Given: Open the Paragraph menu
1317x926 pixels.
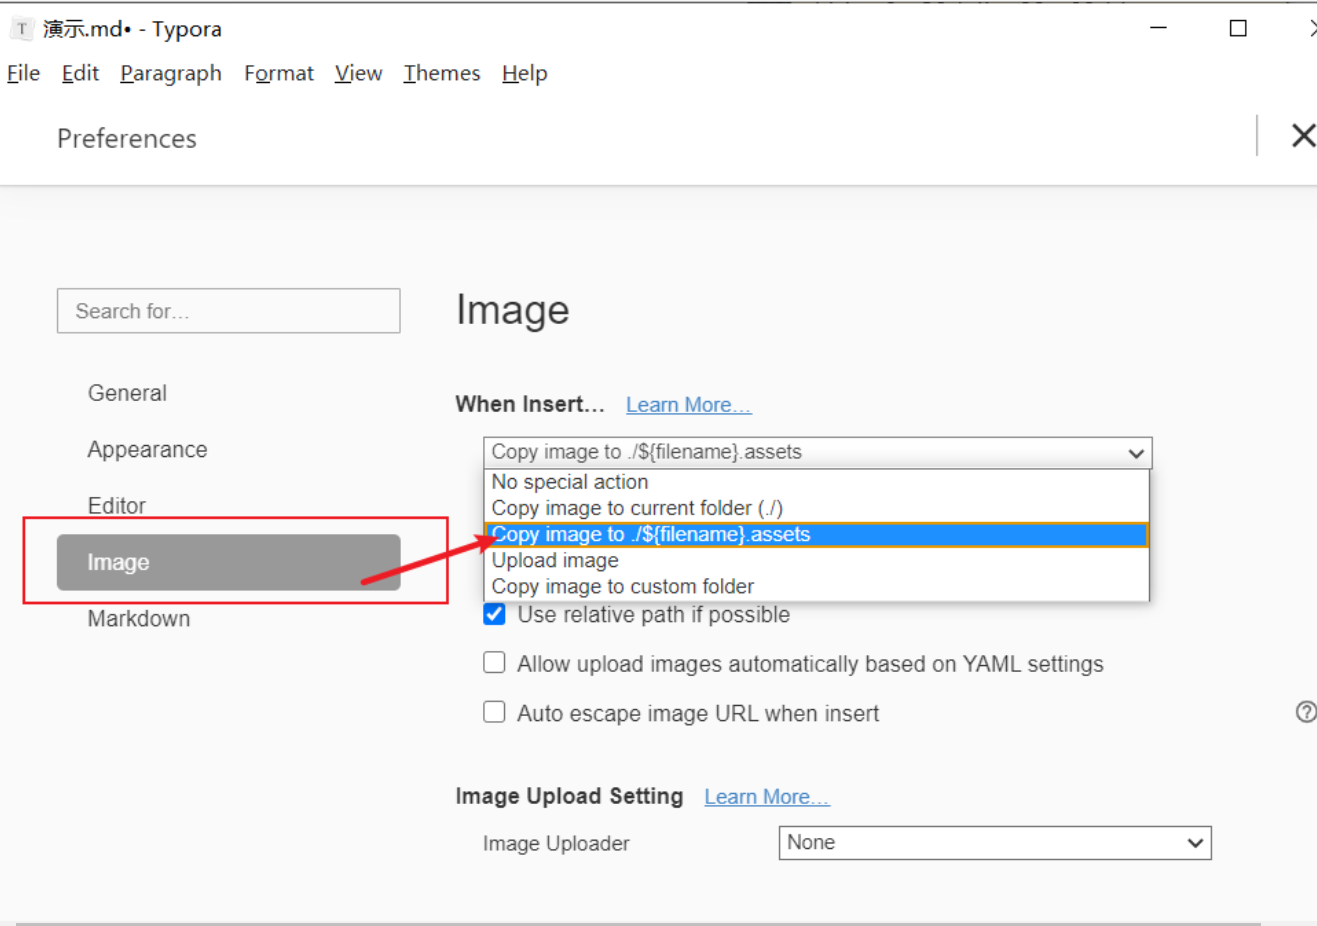Looking at the screenshot, I should 171,73.
